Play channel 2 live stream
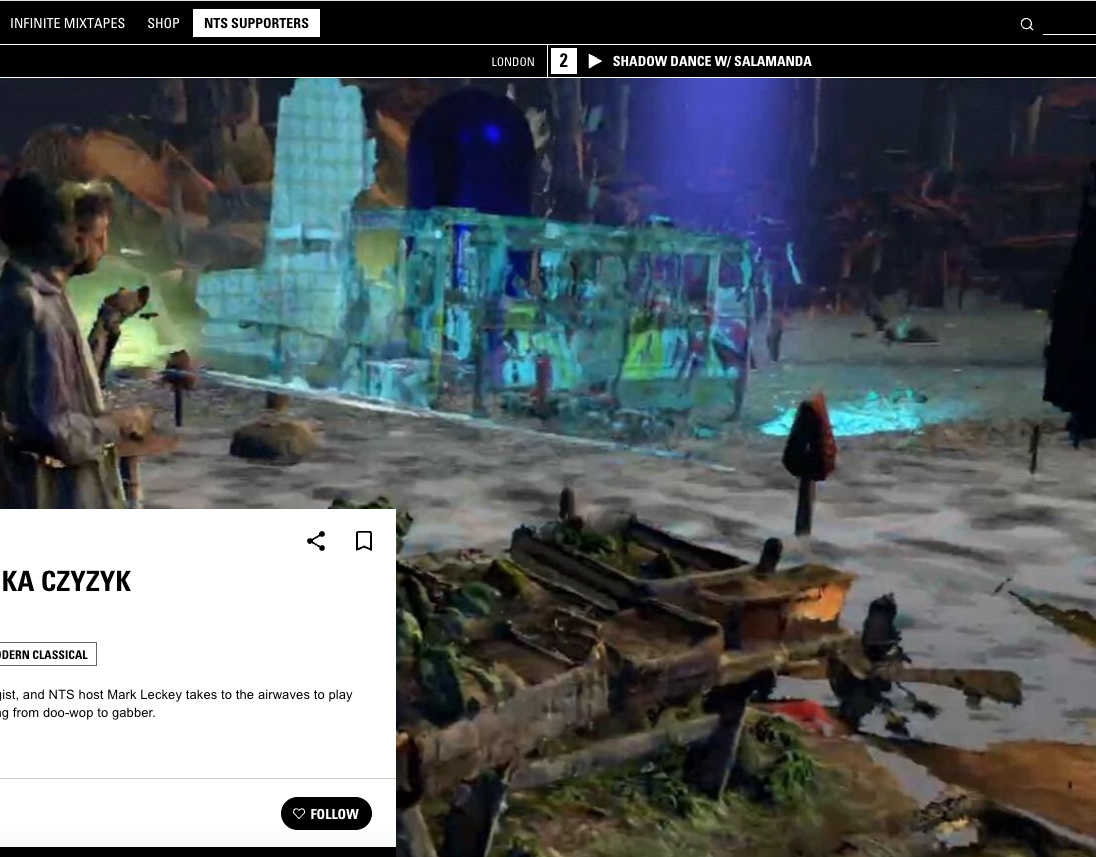 (595, 62)
